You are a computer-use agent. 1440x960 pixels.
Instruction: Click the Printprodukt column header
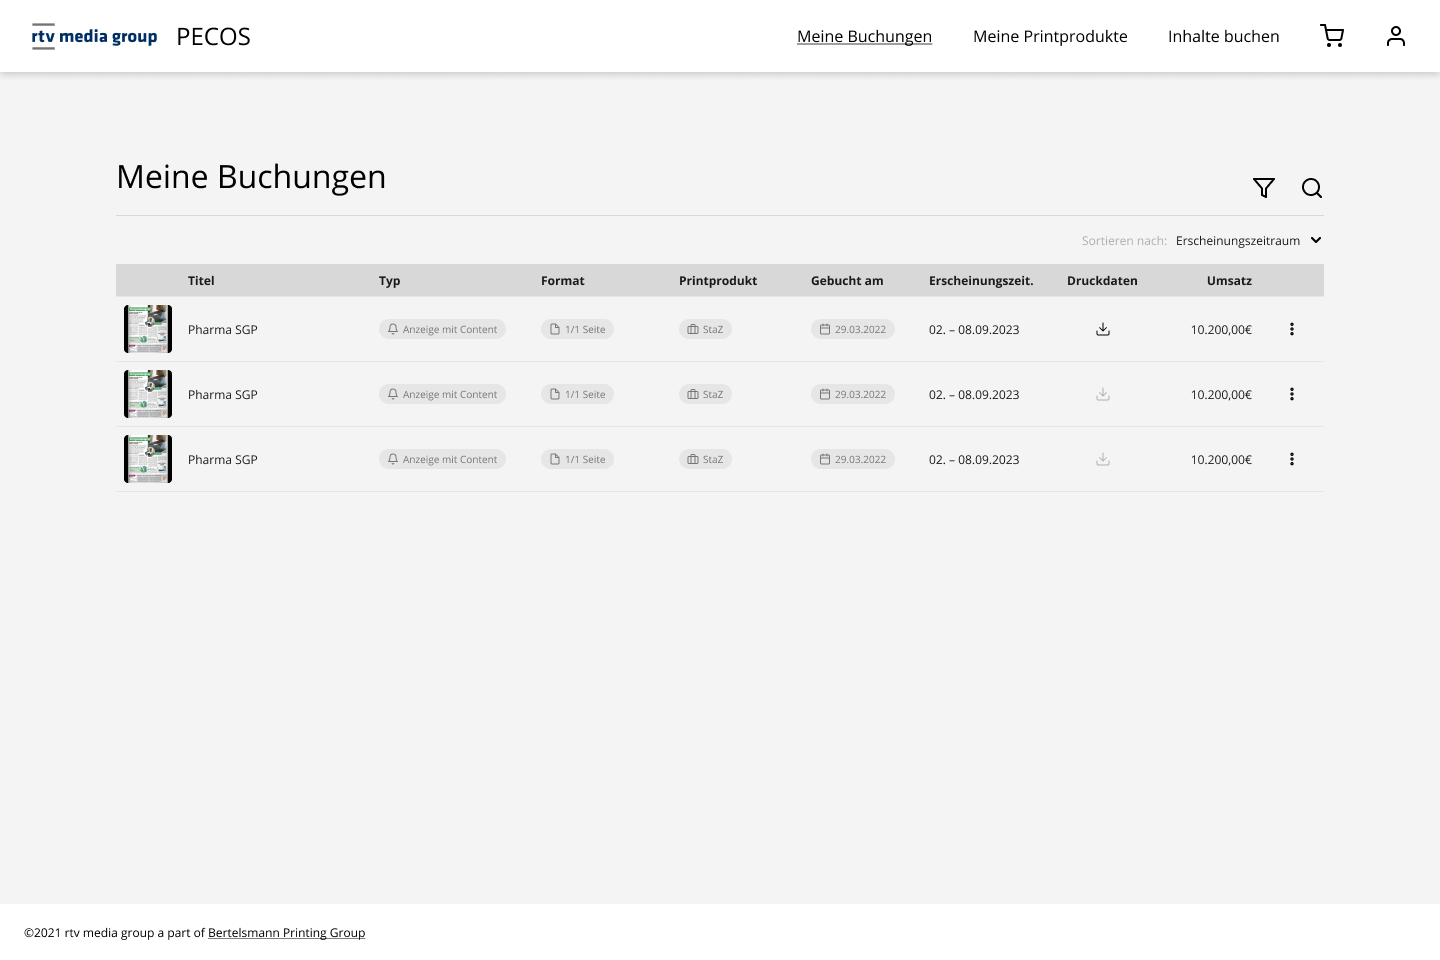tap(718, 281)
